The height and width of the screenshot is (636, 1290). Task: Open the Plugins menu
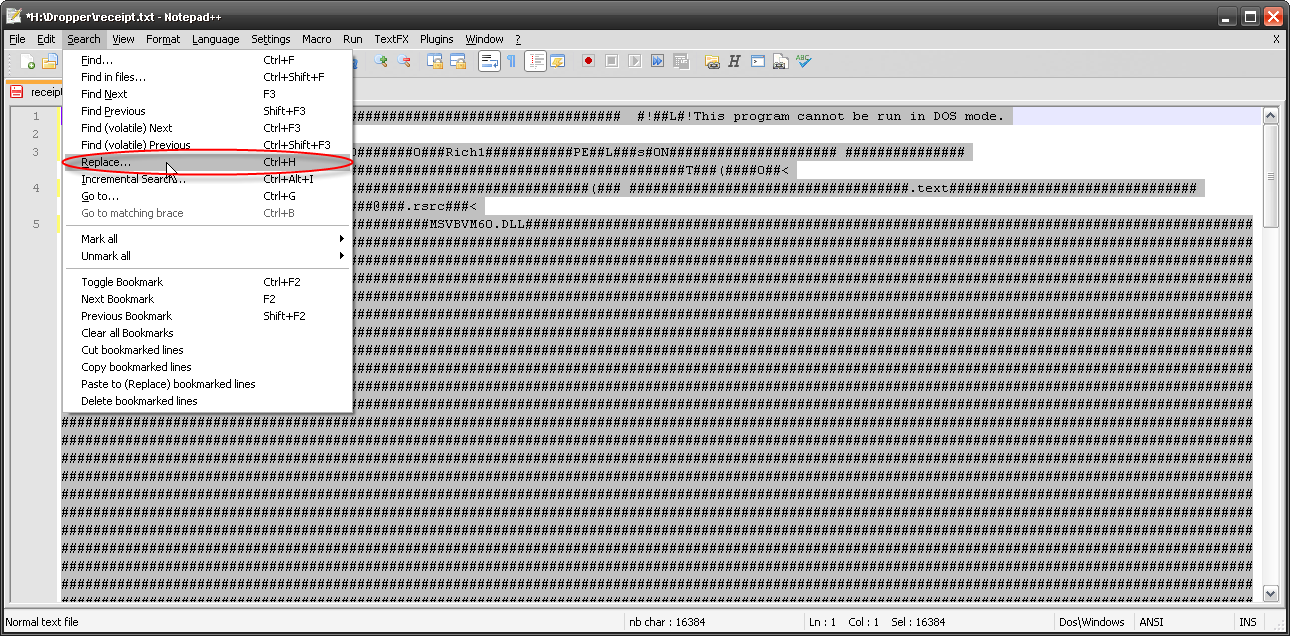tap(436, 39)
